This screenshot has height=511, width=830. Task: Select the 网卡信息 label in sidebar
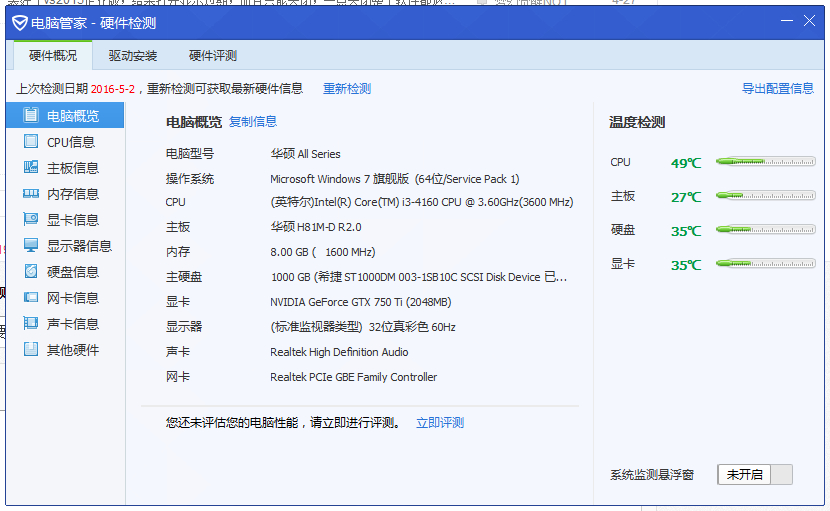click(73, 298)
